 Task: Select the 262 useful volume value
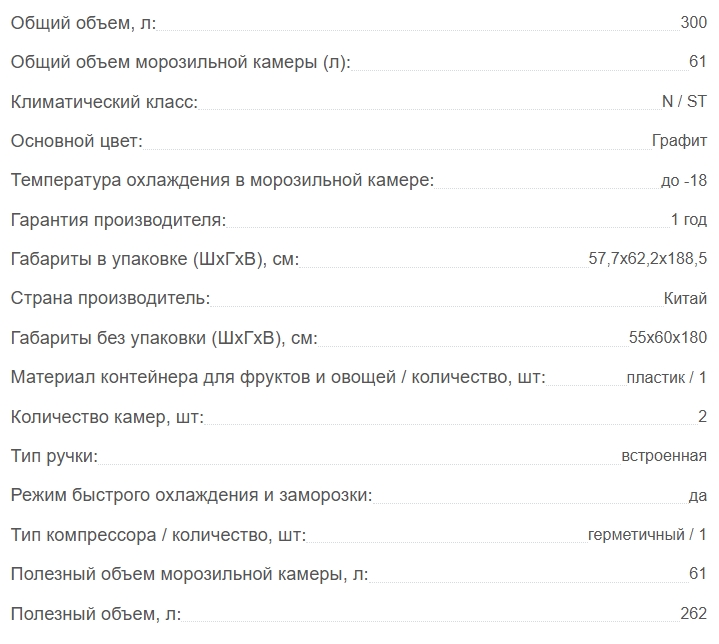click(694, 613)
